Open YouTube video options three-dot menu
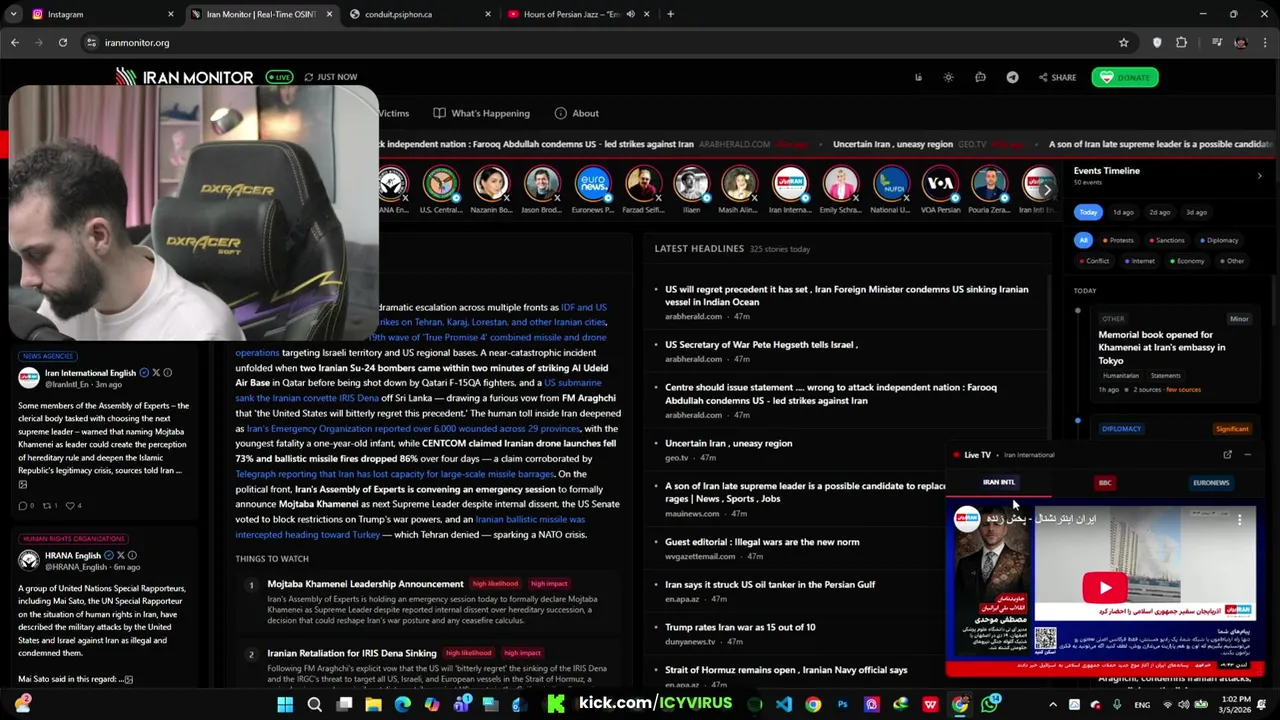 click(1239, 519)
